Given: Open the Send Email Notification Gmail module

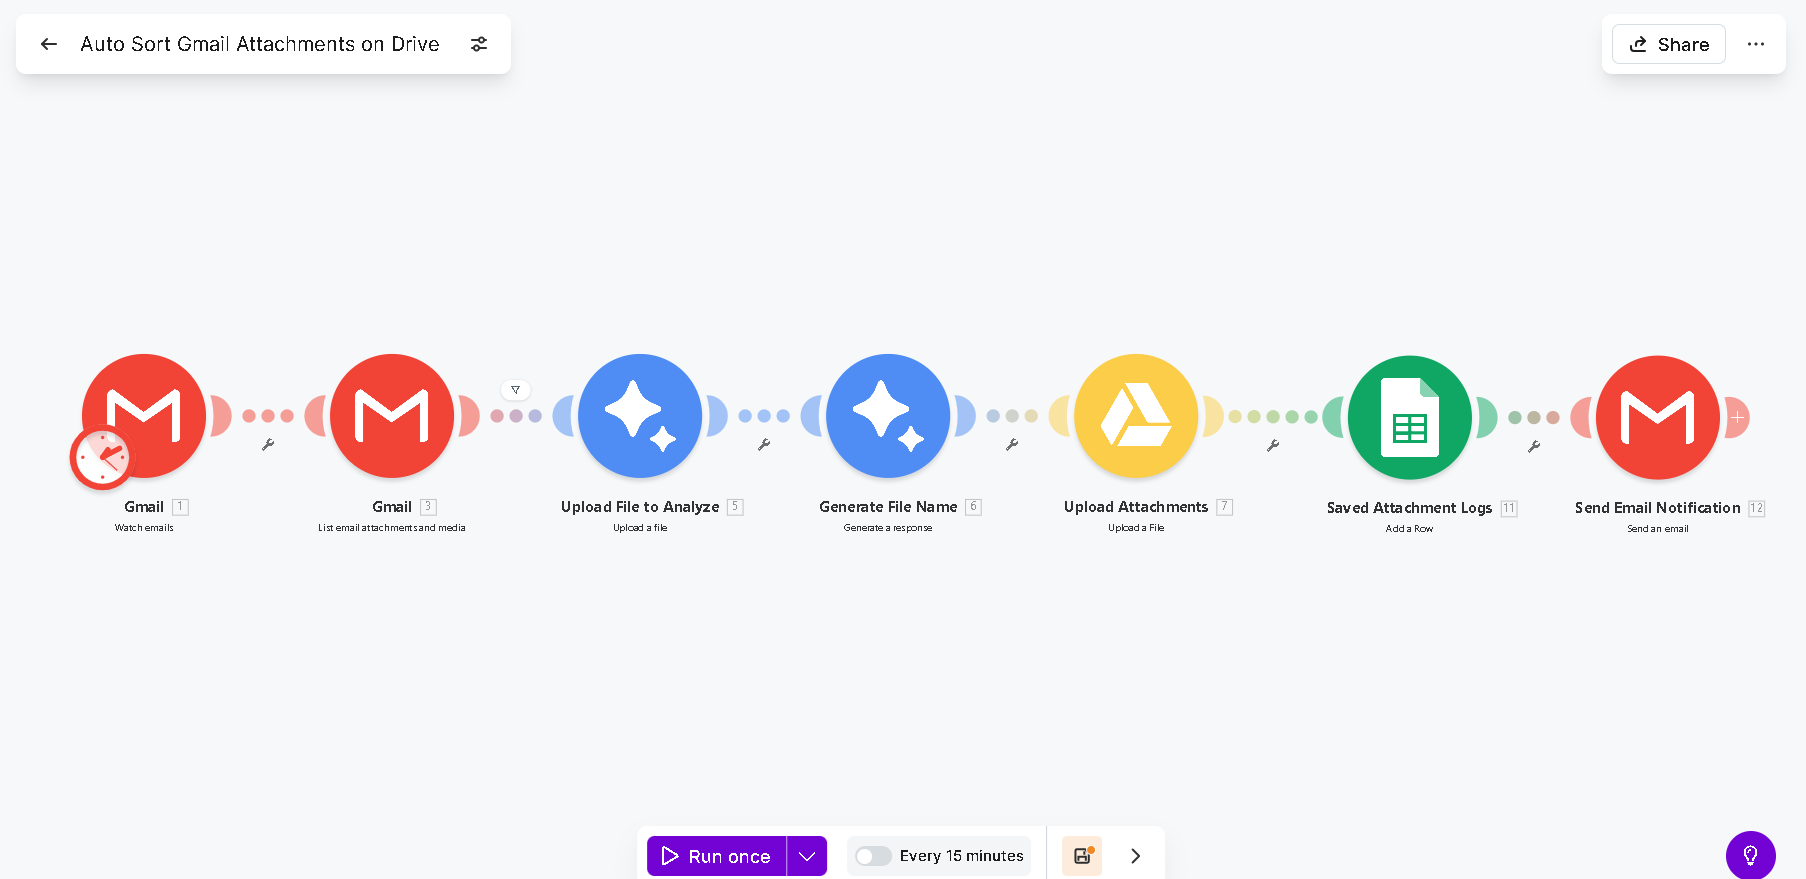Looking at the screenshot, I should (x=1658, y=417).
